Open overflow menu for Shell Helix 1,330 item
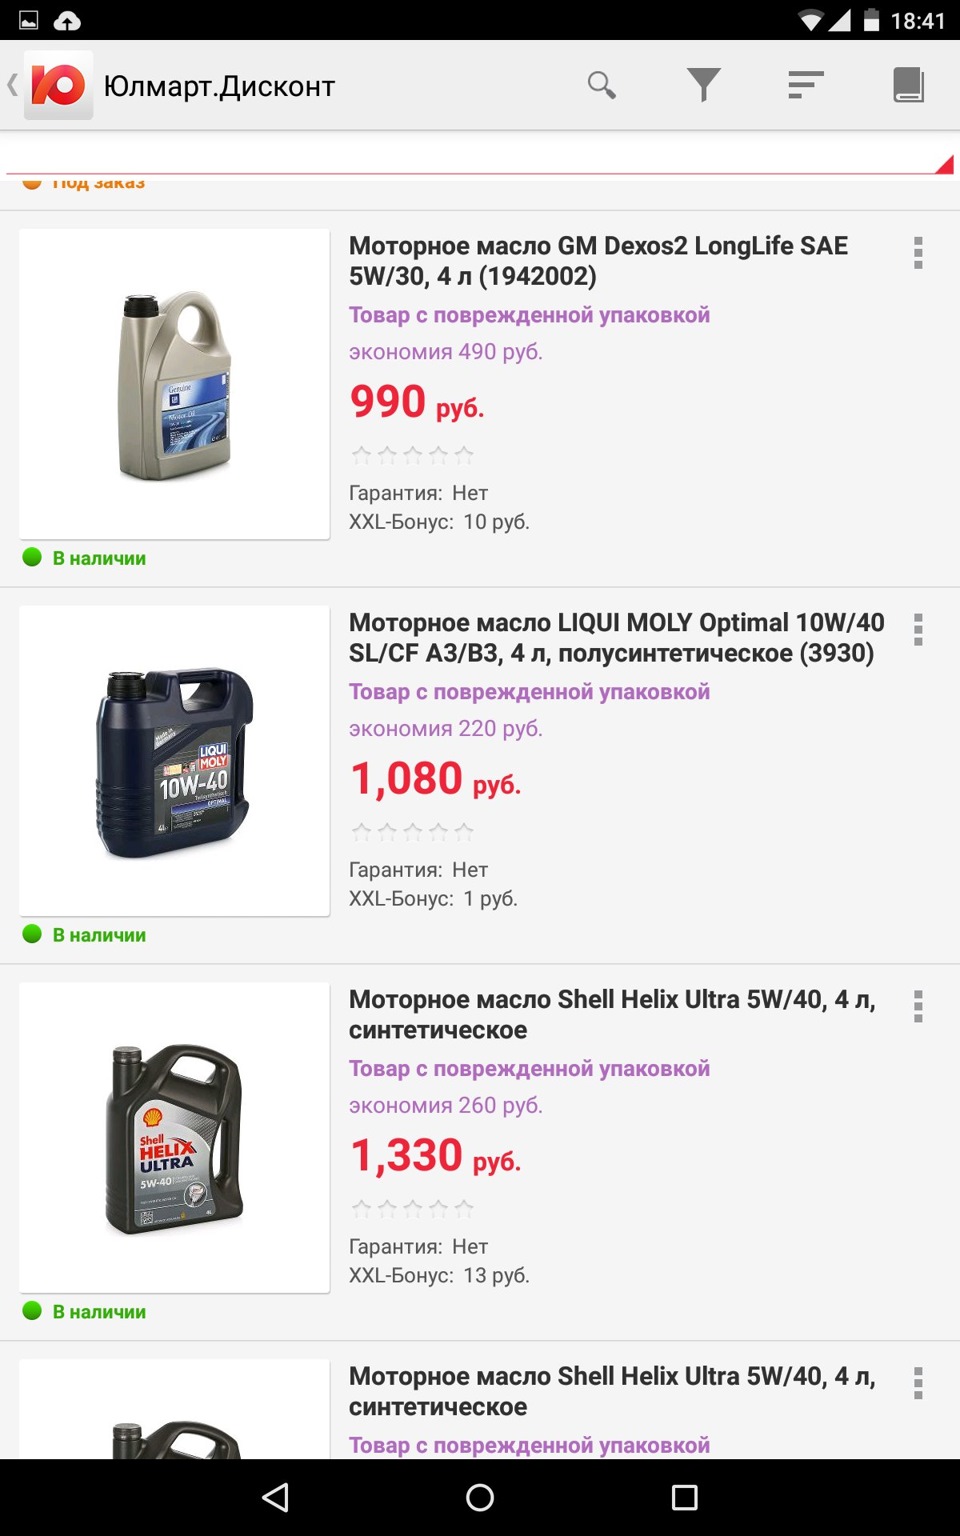 point(918,1007)
